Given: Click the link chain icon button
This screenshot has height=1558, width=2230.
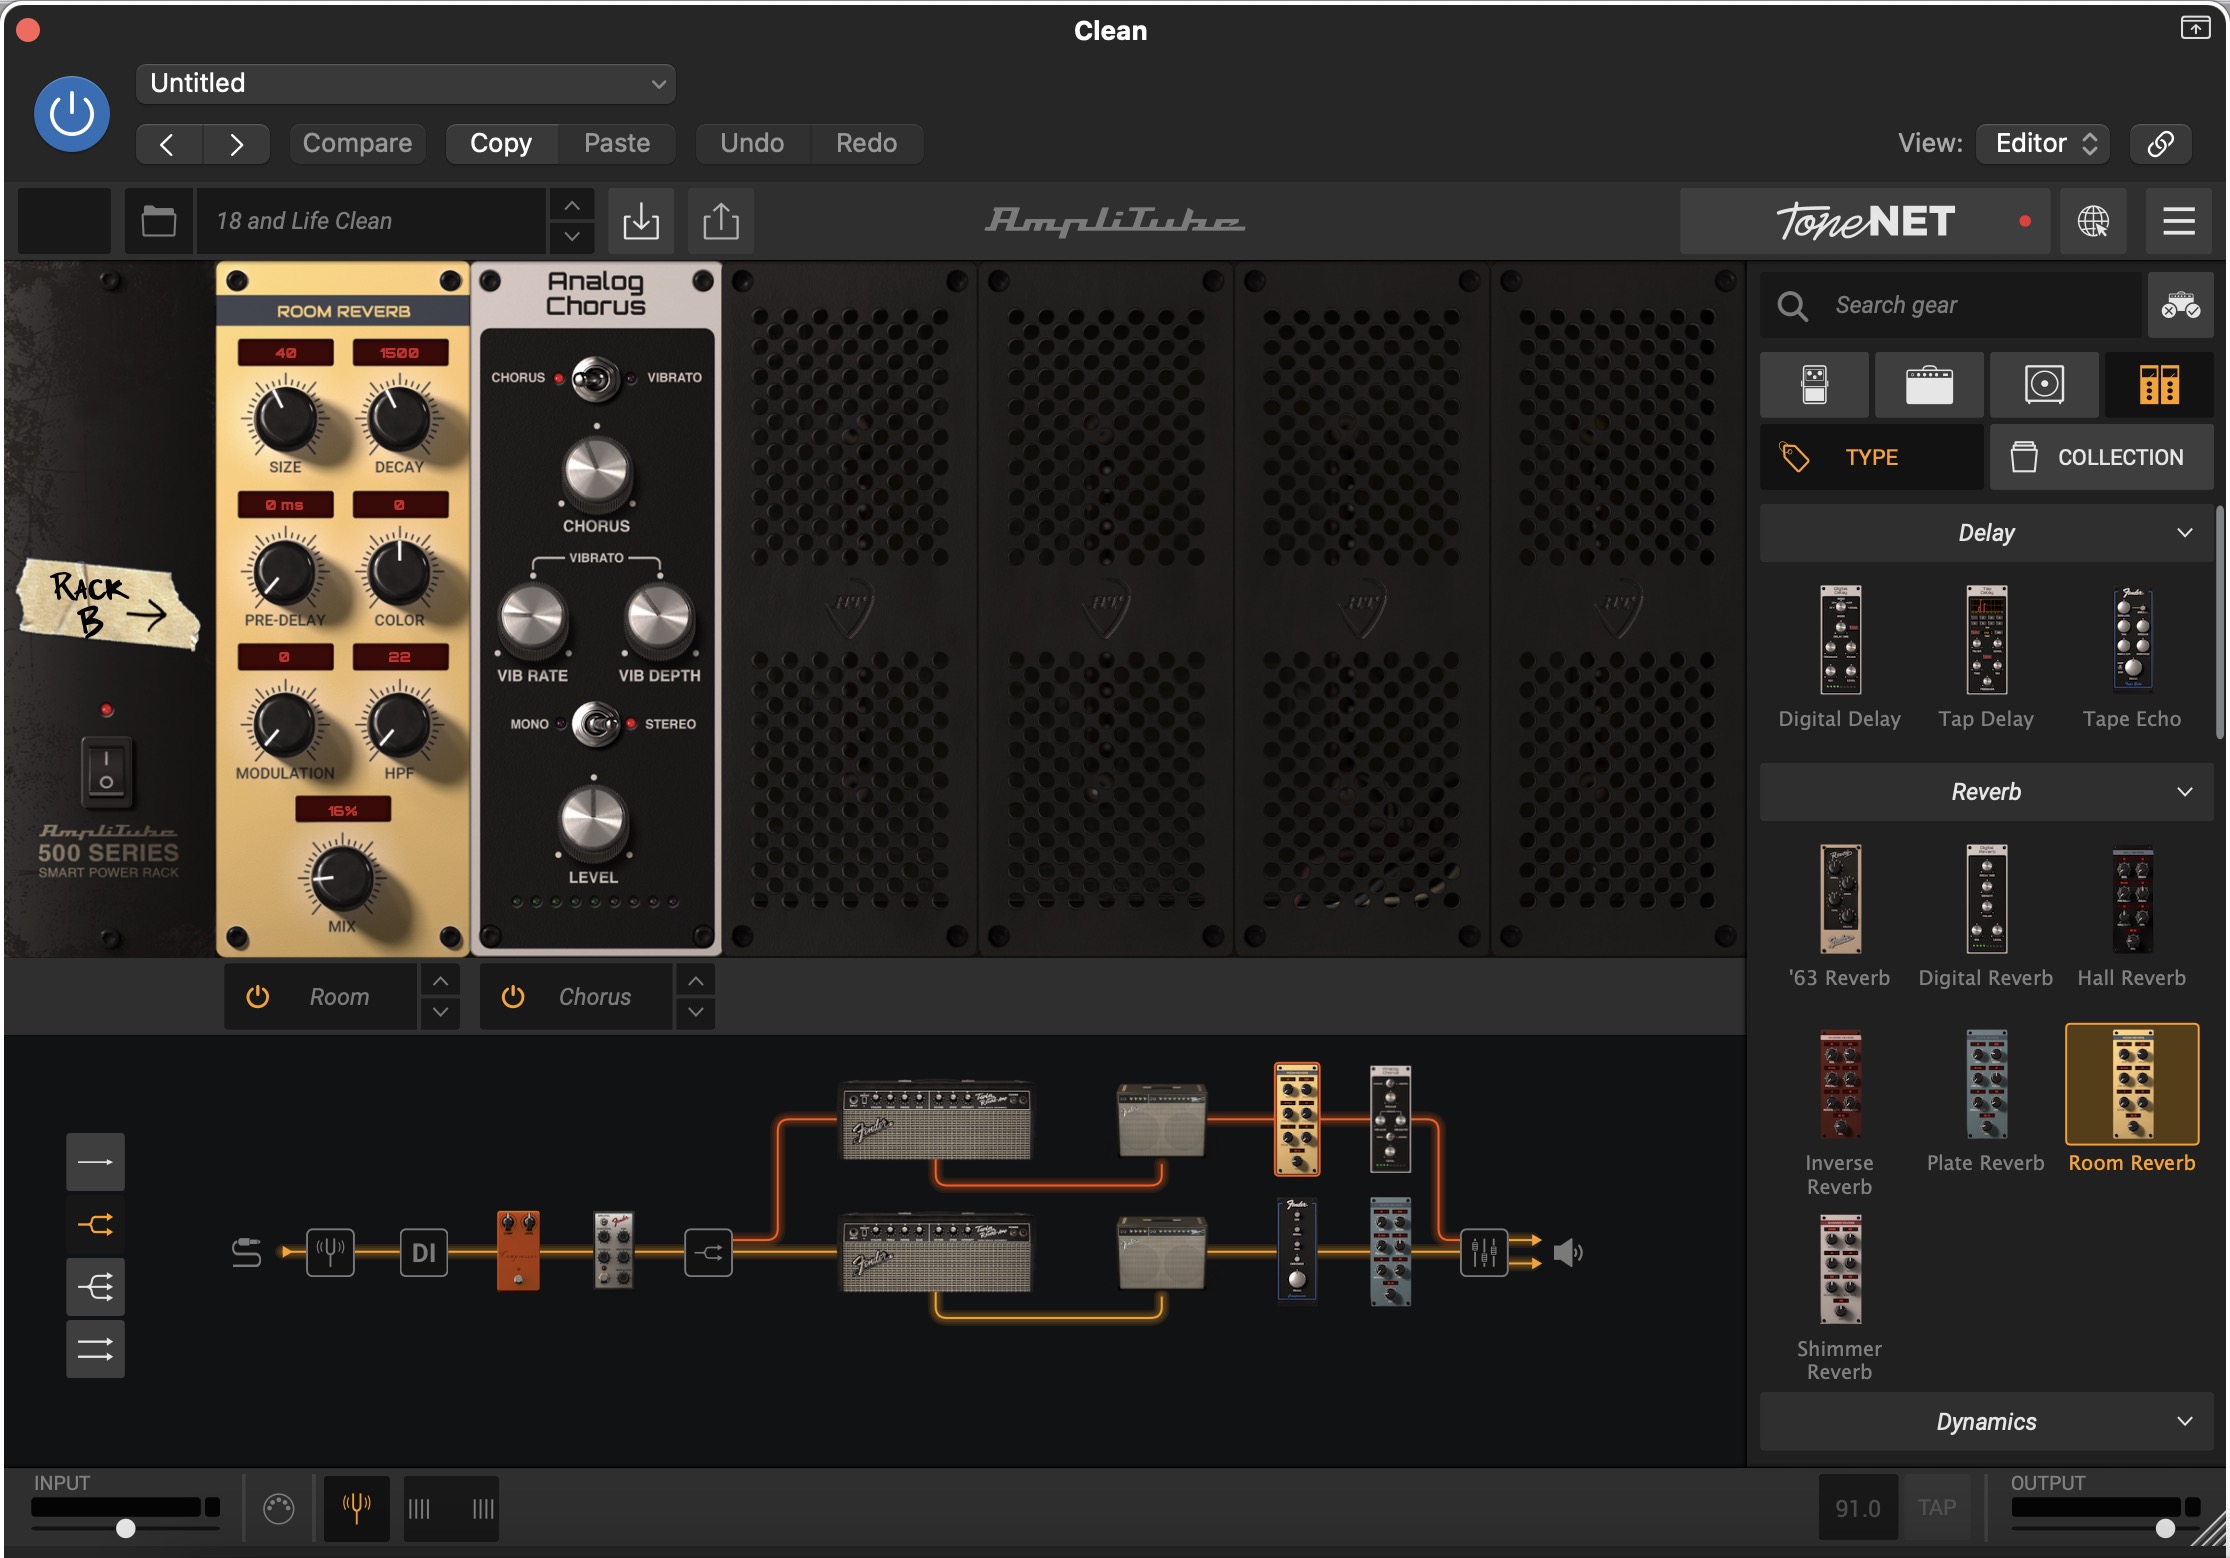Looking at the screenshot, I should [2161, 144].
